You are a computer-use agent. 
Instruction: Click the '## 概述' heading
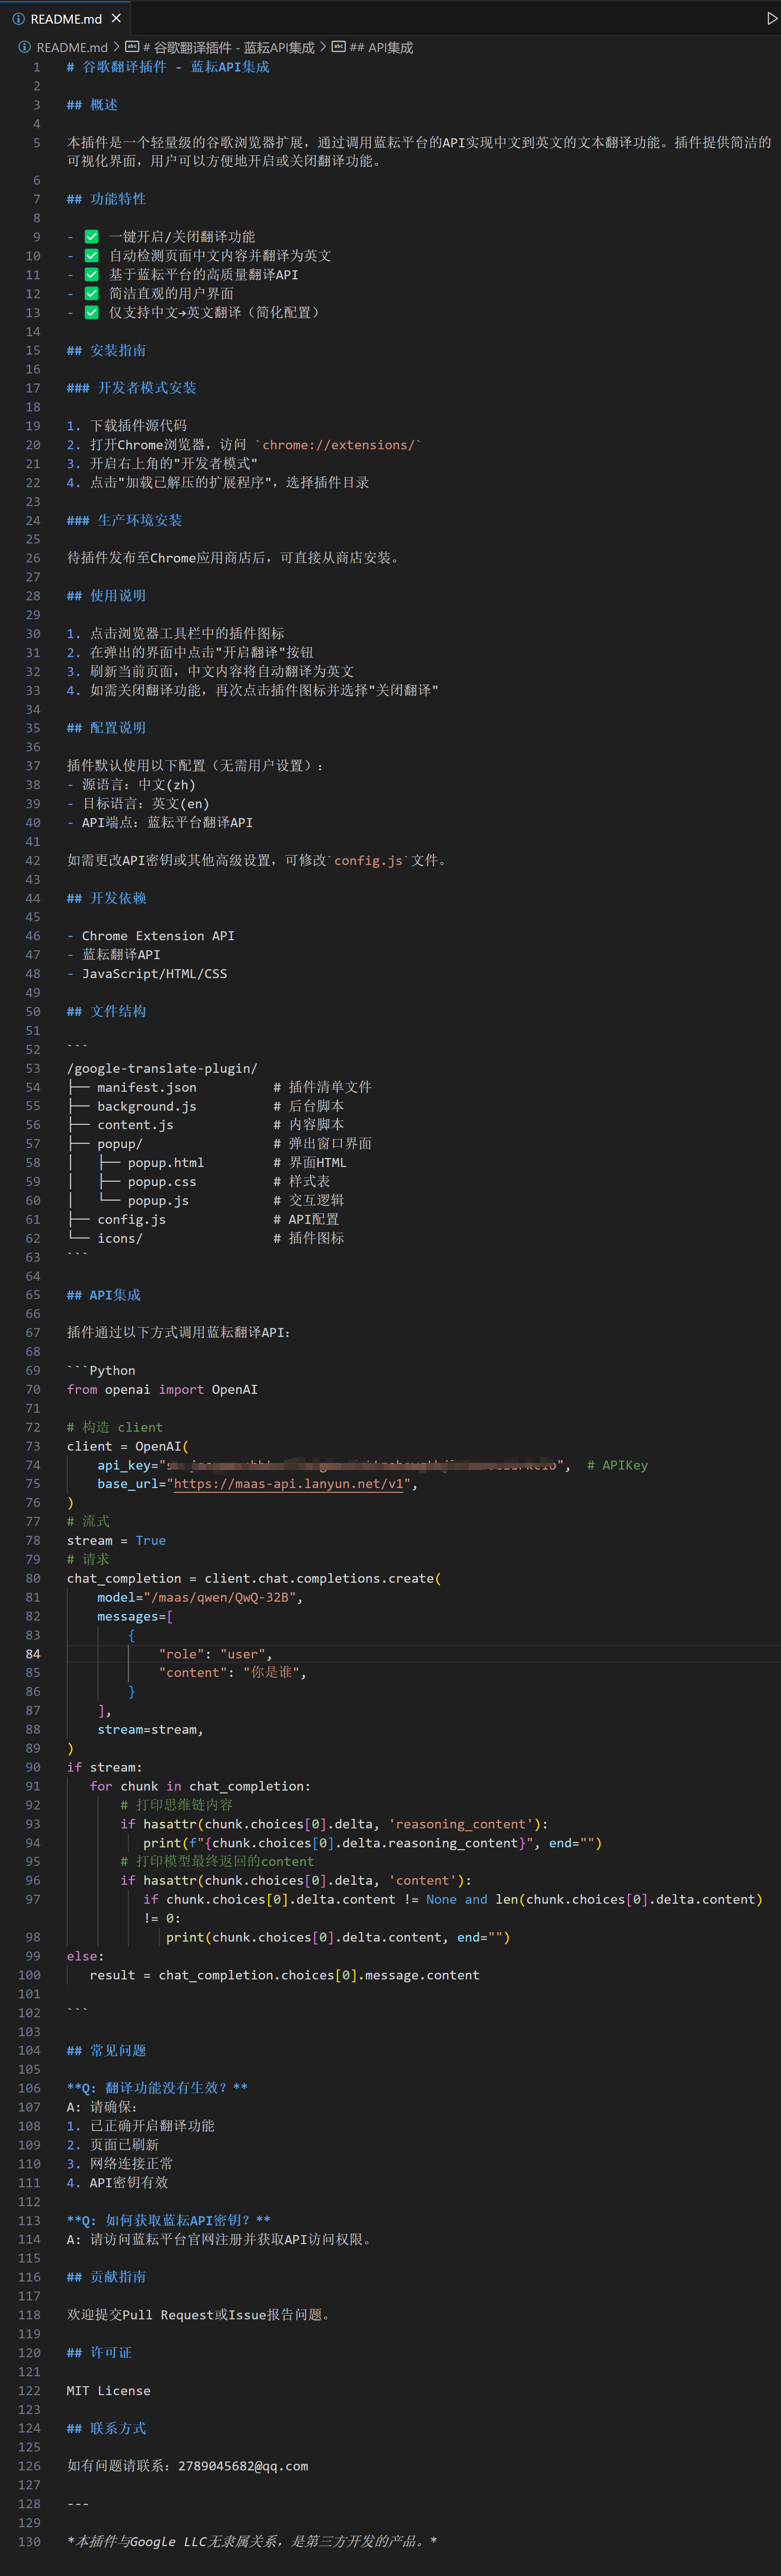point(92,105)
